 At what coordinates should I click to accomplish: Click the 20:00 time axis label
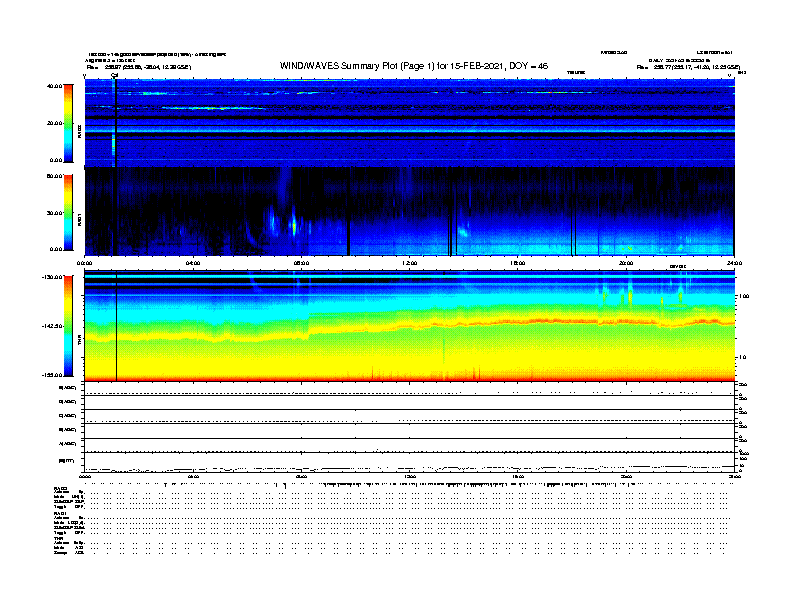[x=626, y=263]
